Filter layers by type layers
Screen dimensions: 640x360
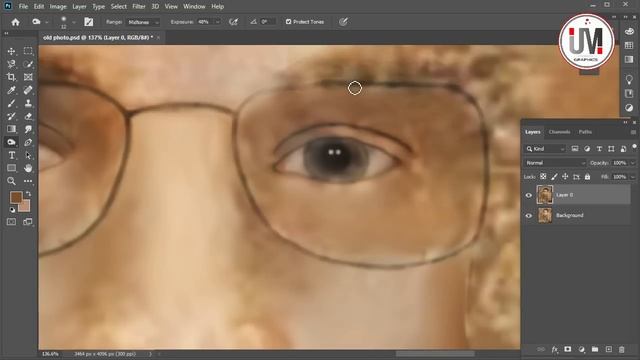point(599,149)
